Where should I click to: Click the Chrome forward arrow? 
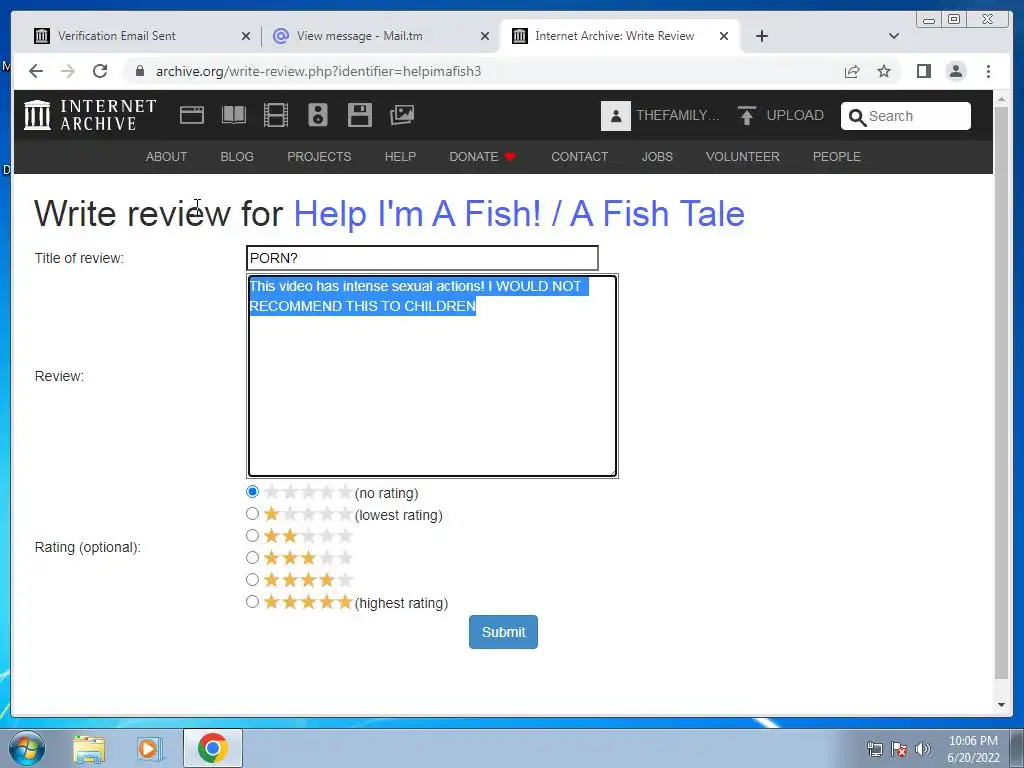pyautogui.click(x=68, y=71)
